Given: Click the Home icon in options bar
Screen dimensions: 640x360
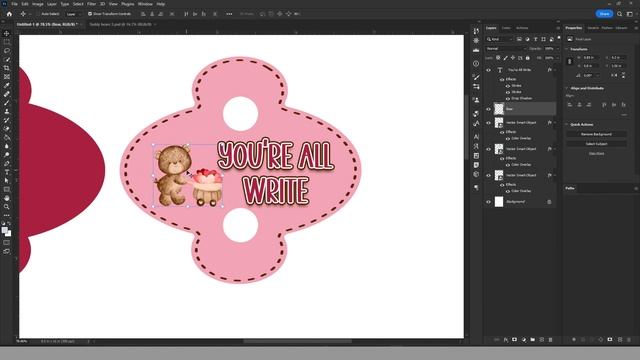Looking at the screenshot, I should tap(9, 14).
